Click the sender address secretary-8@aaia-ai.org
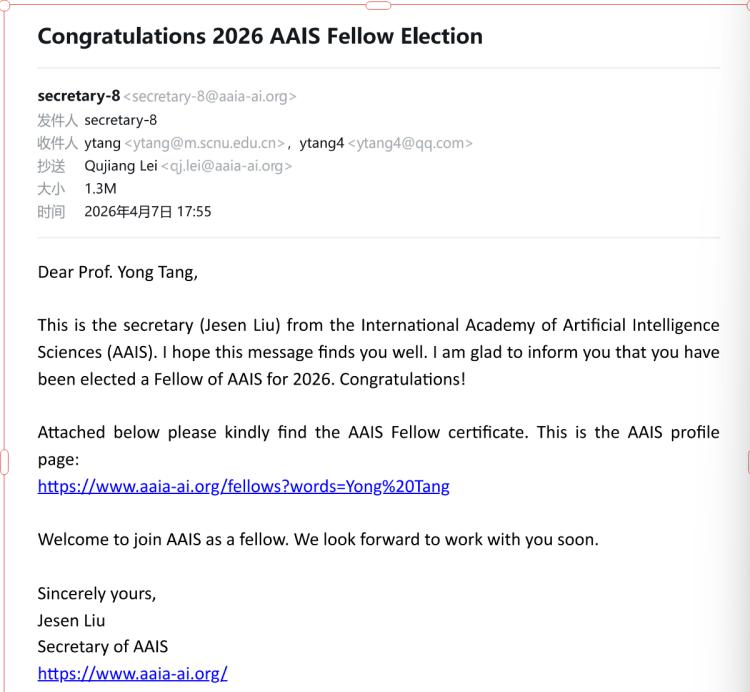750x692 pixels. coord(210,96)
